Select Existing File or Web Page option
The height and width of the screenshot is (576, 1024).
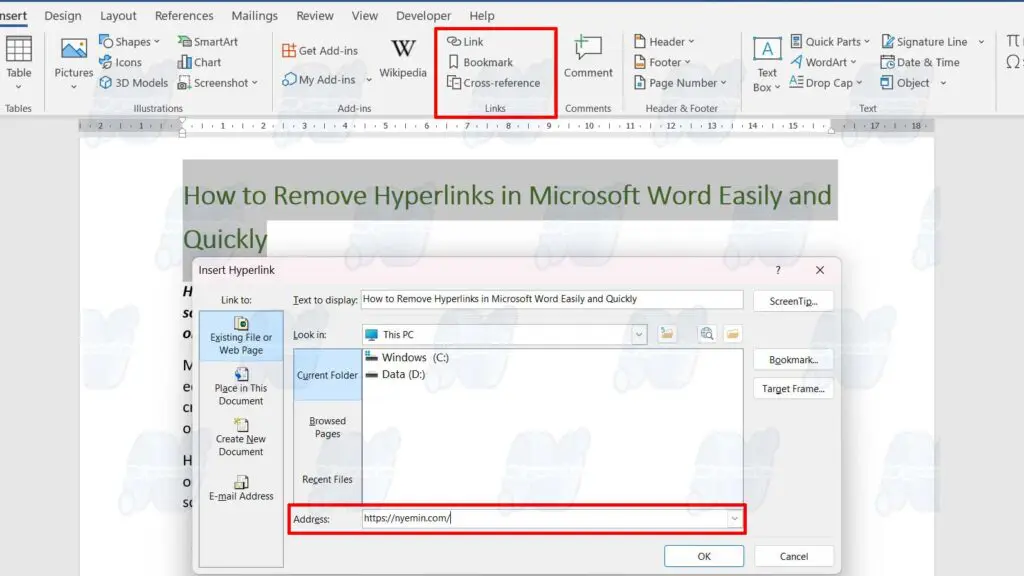[241, 336]
